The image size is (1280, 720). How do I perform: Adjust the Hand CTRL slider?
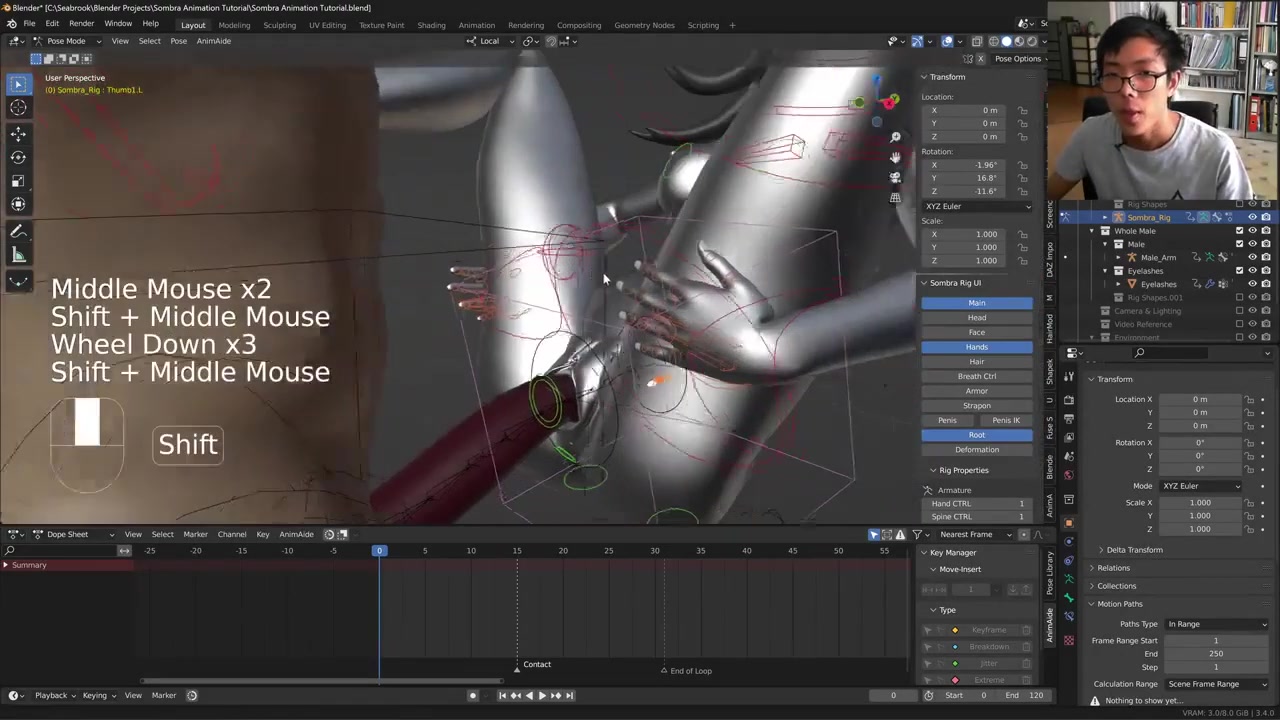click(976, 503)
